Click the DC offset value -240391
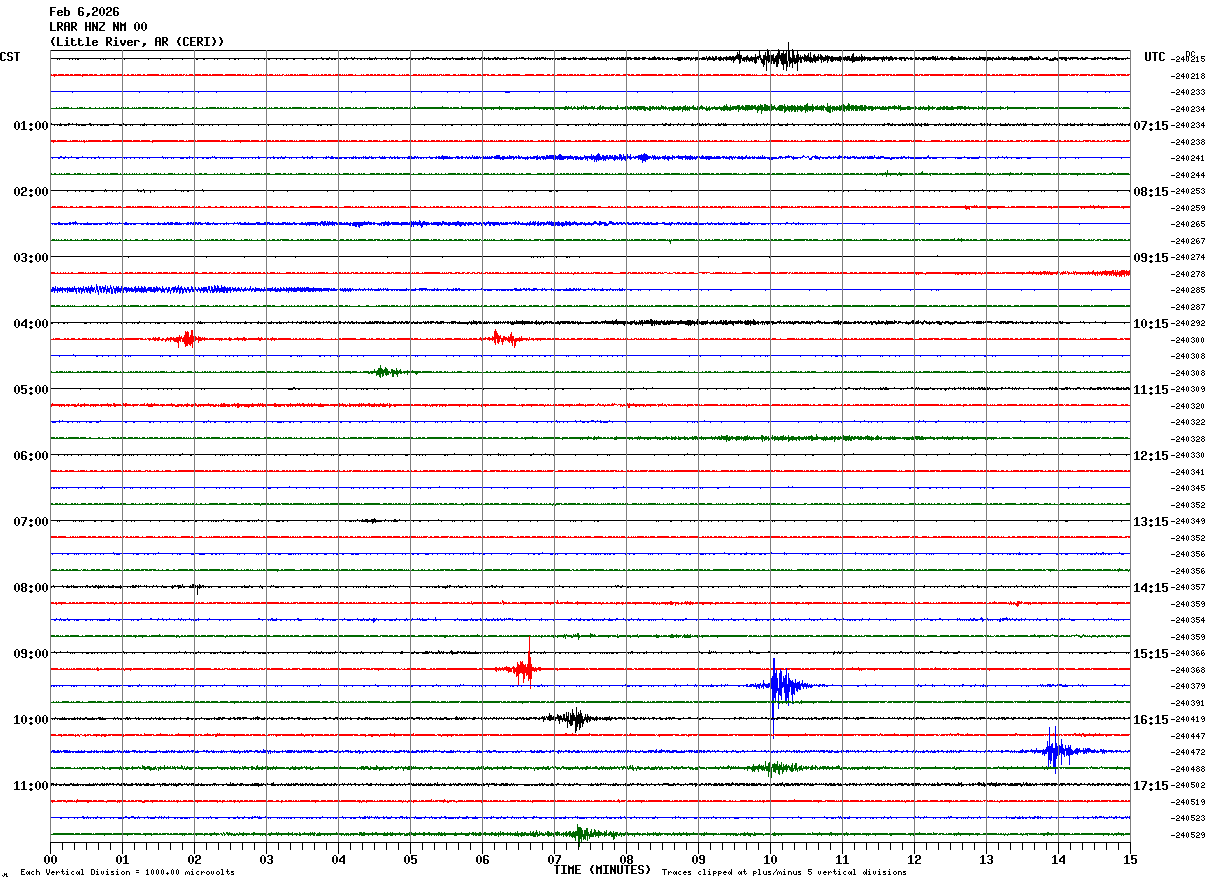This screenshot has height=886, width=1210. point(1187,703)
